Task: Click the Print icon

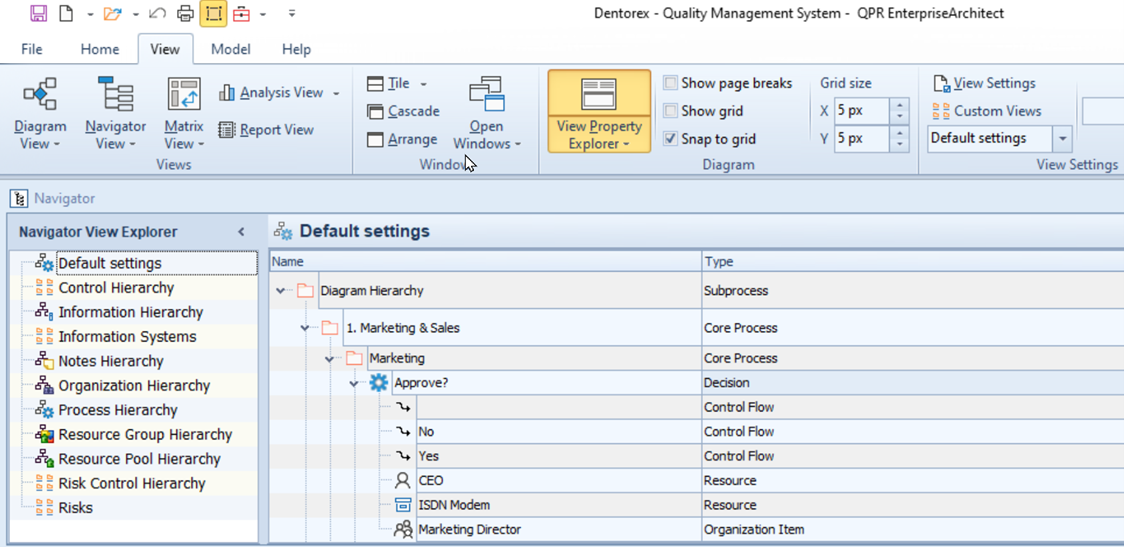Action: coord(186,13)
